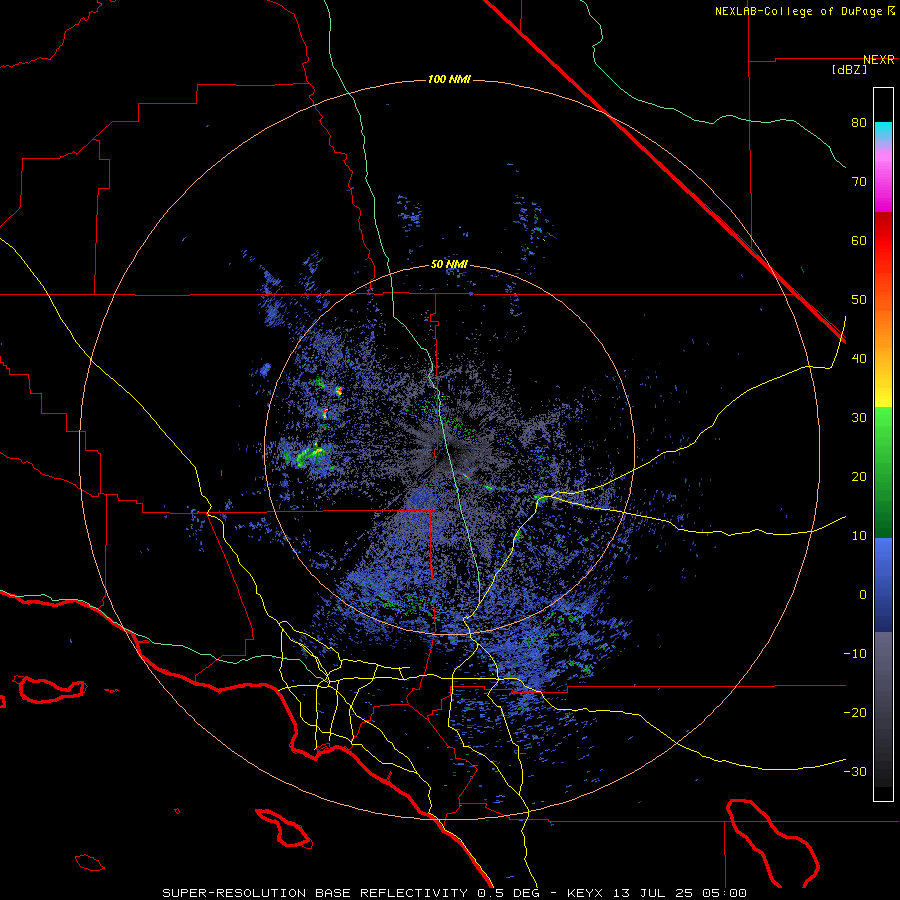
Task: Click the 10 value on the dBZ scale
Action: pyautogui.click(x=859, y=536)
